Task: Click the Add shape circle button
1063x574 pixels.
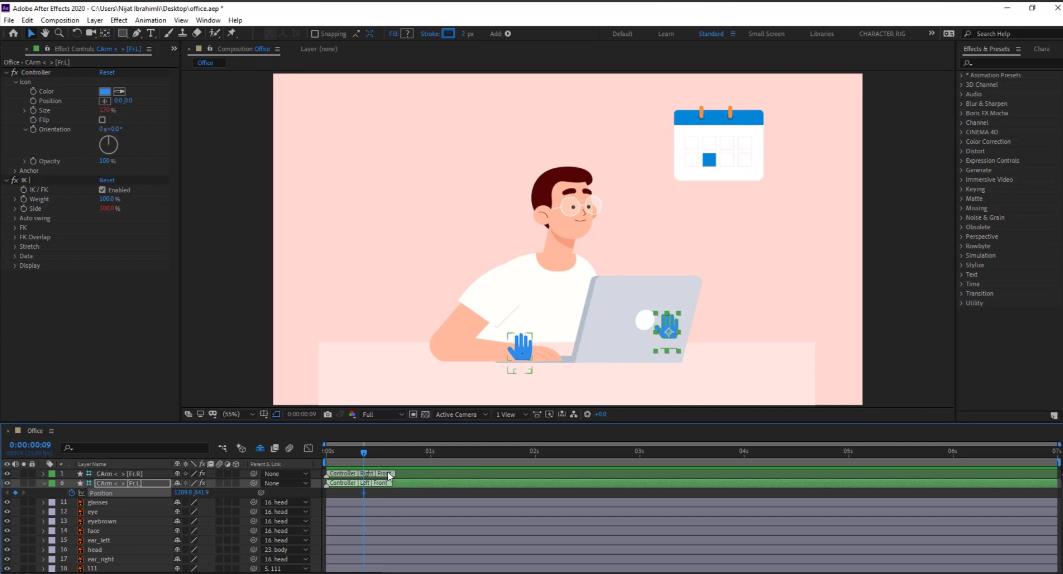Action: point(508,34)
